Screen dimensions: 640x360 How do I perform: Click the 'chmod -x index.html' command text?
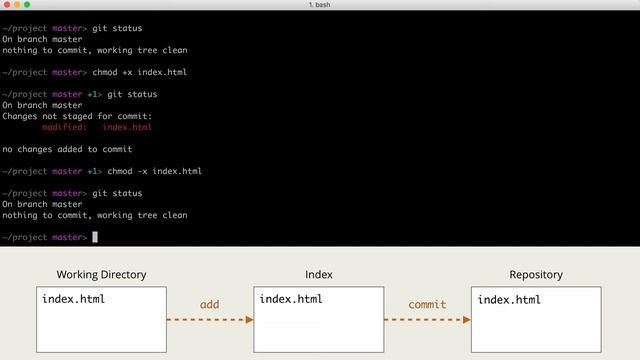tap(155, 171)
